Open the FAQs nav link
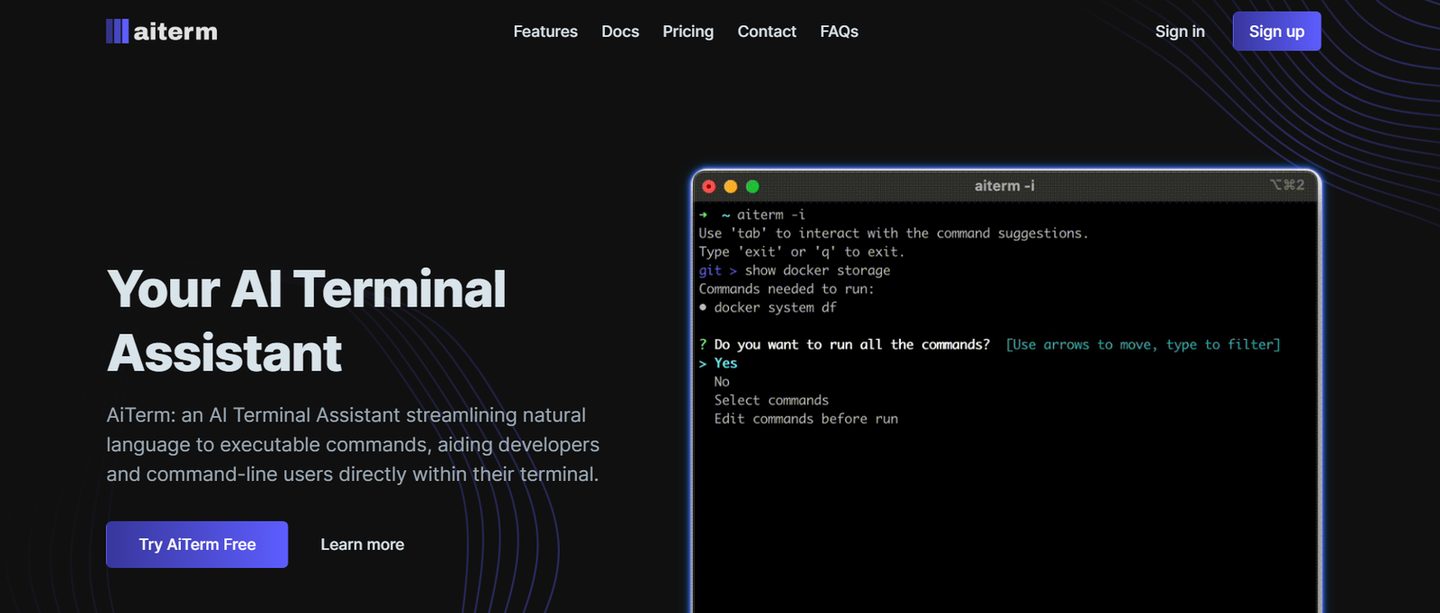The image size is (1440, 613). point(839,31)
